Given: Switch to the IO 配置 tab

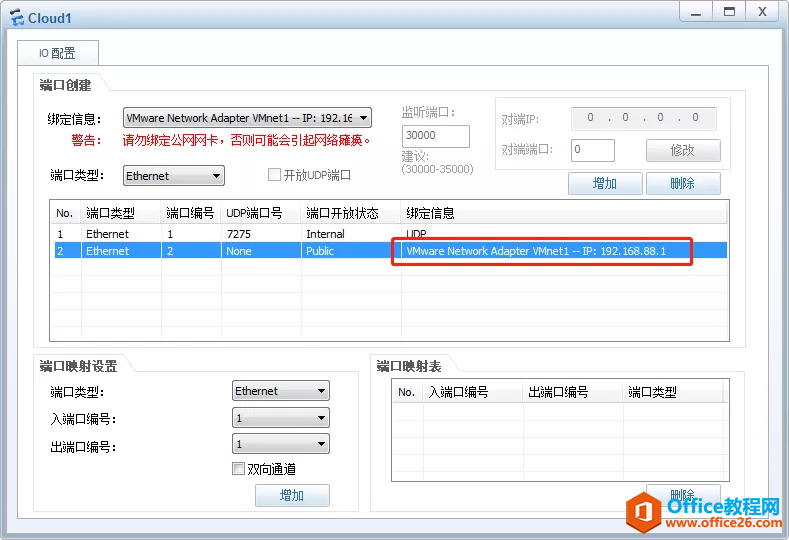Looking at the screenshot, I should (57, 53).
